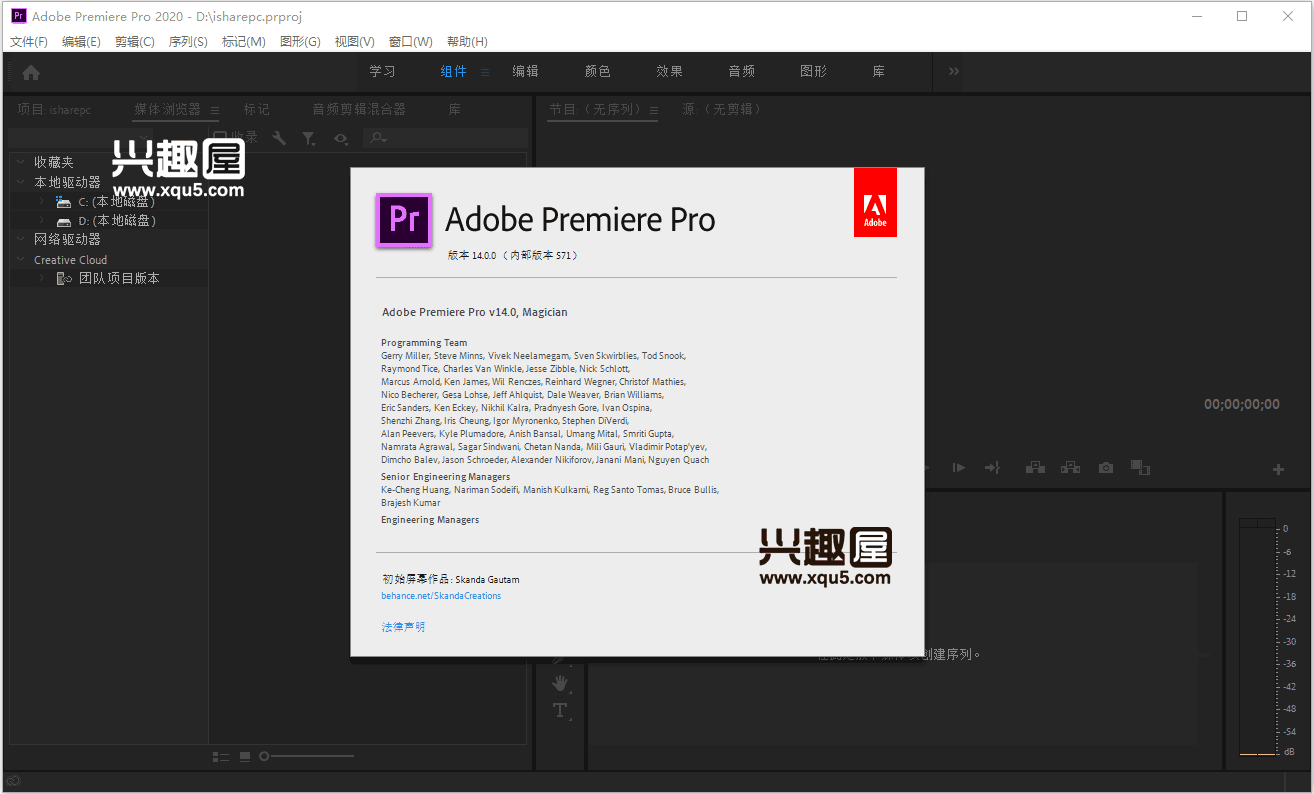Open the 音频剪辑混合器 panel tab
This screenshot has height=794, width=1314.
(359, 110)
